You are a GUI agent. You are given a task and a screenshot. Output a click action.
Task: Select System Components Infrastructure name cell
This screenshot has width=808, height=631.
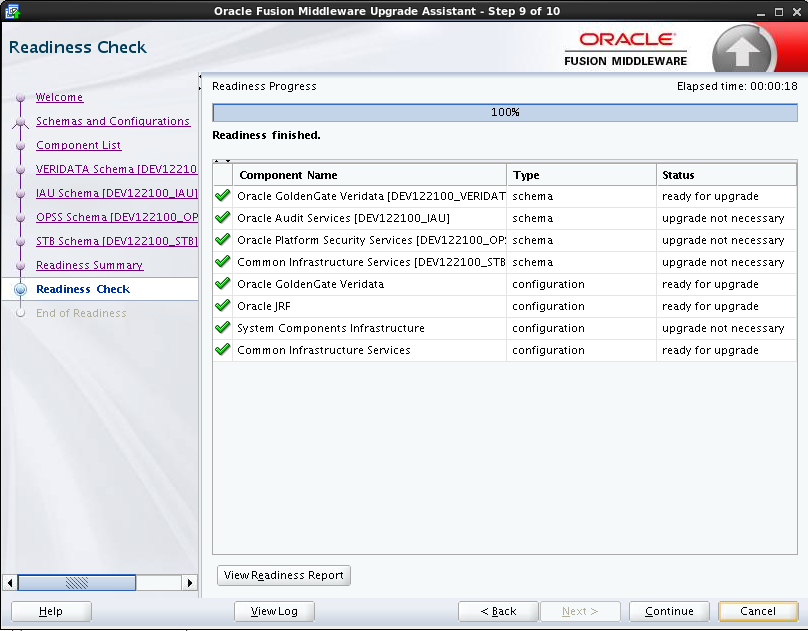369,328
